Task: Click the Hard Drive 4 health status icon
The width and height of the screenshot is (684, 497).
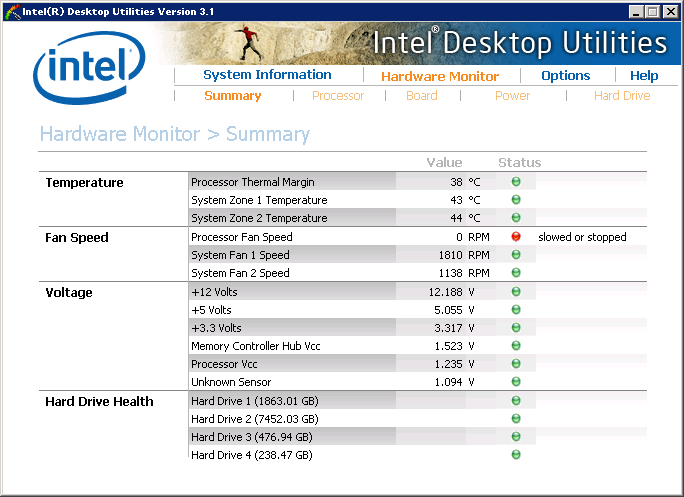Action: [x=516, y=455]
